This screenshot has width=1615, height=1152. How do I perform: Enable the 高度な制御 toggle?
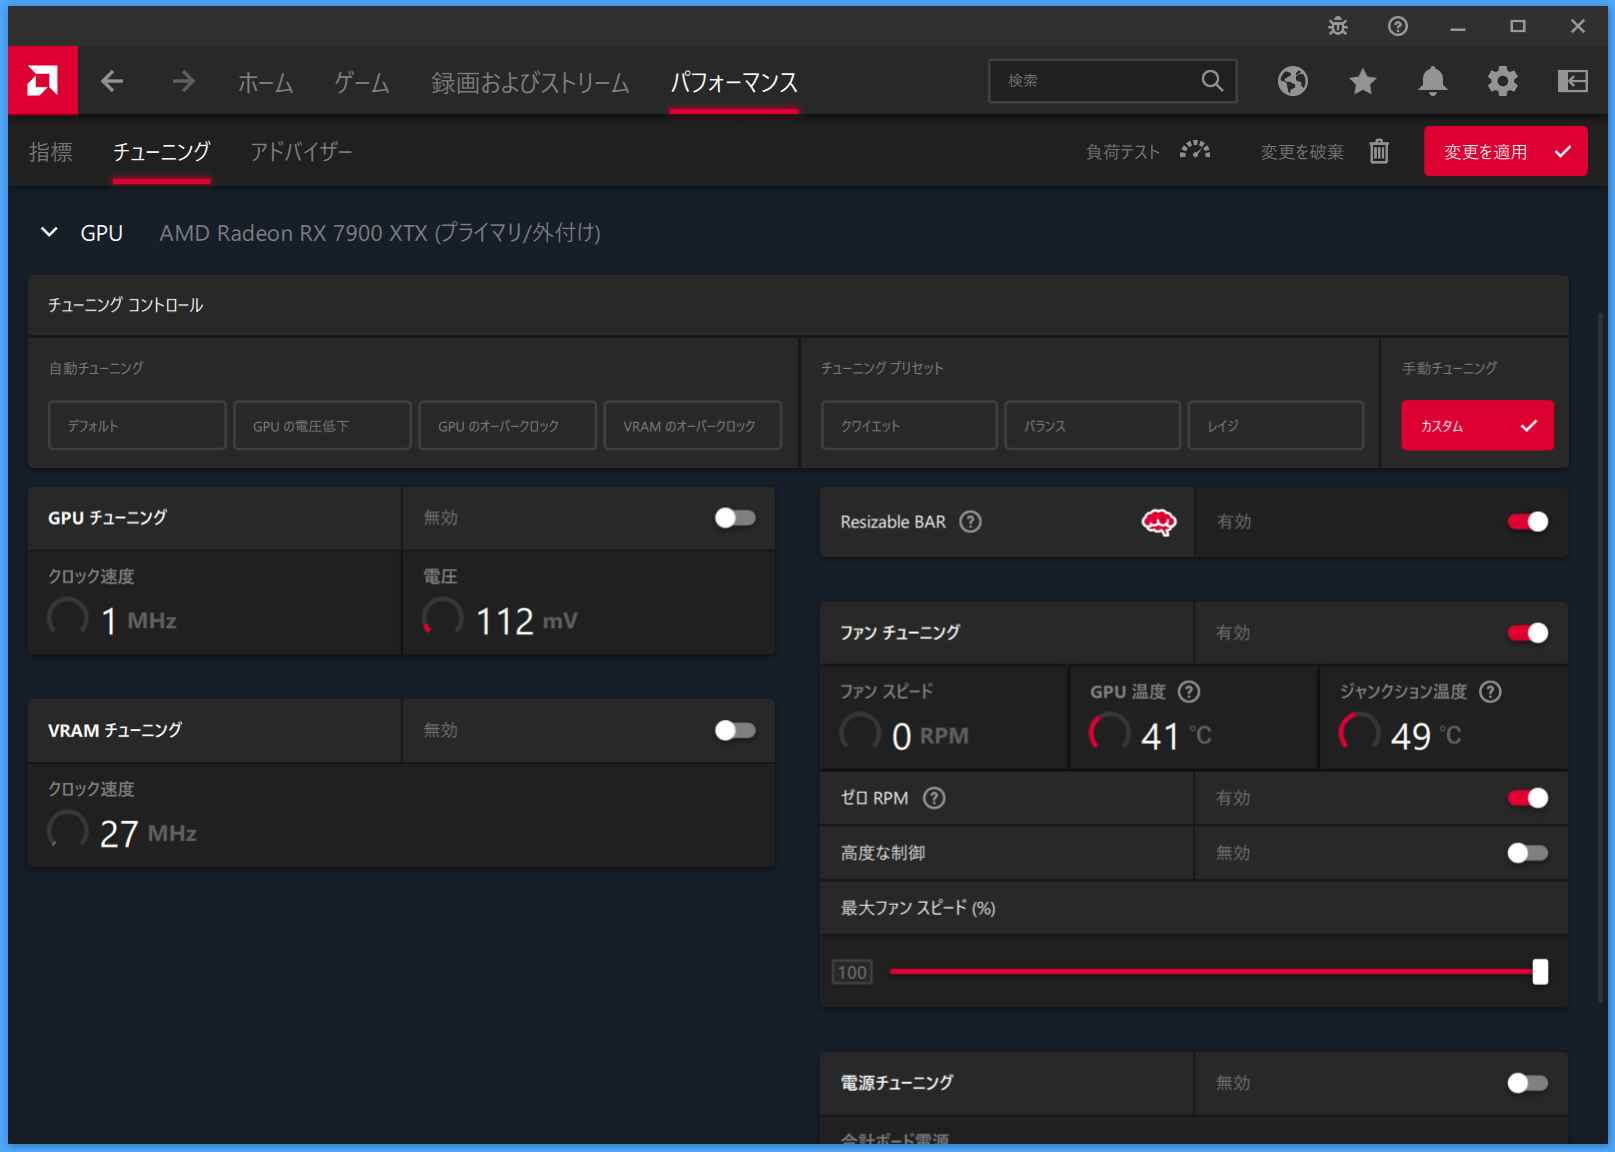pyautogui.click(x=1528, y=853)
